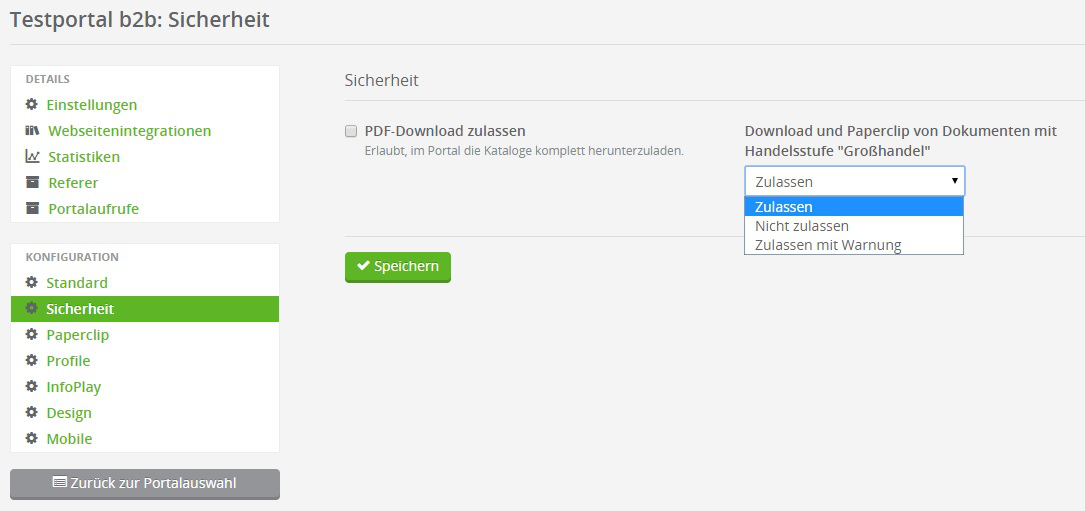
Task: Collapse the Großhandel download dropdown
Action: (855, 181)
